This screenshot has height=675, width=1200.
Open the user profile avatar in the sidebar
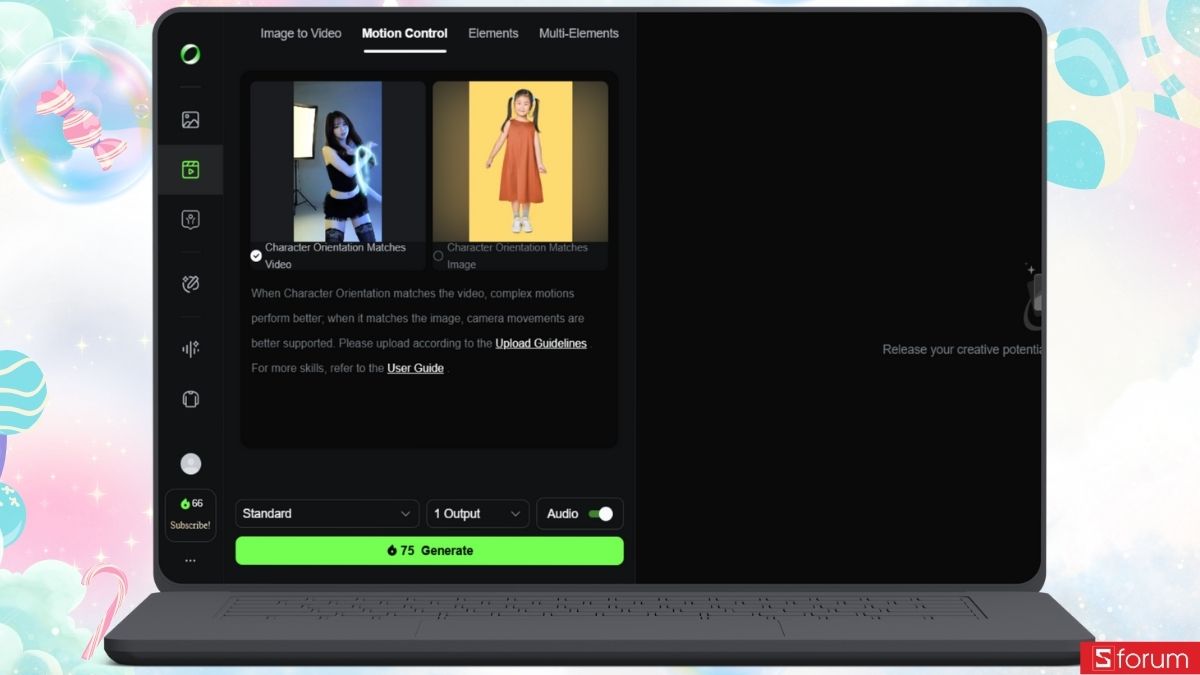[x=190, y=463]
